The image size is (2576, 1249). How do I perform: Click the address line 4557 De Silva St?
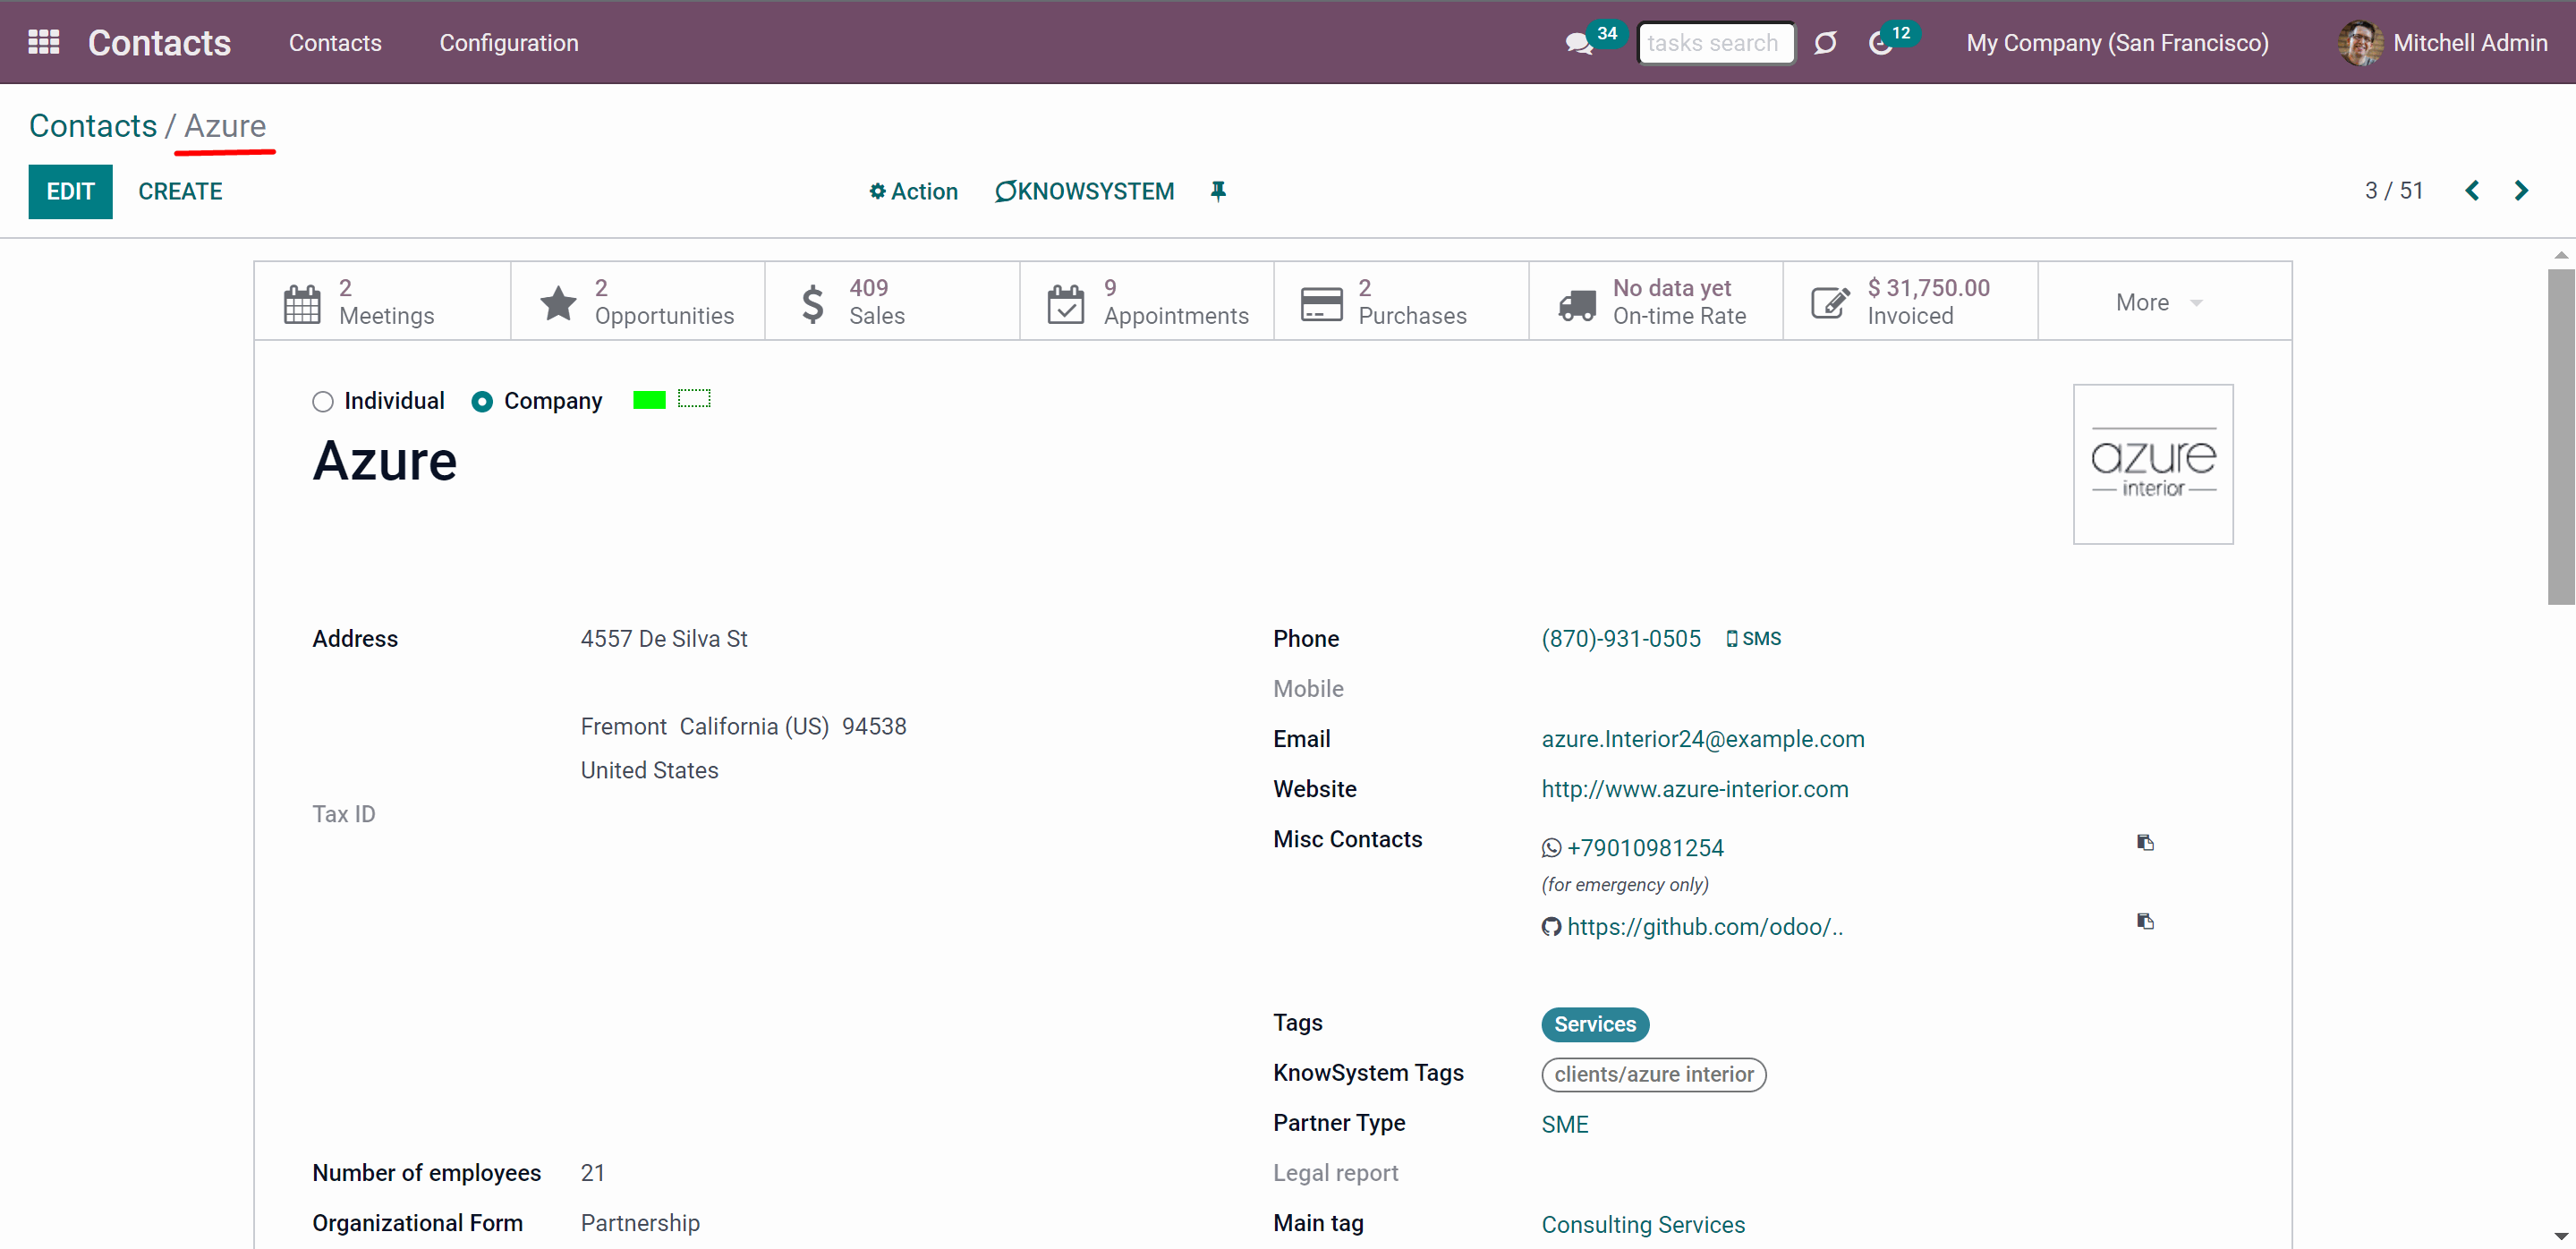click(x=664, y=639)
